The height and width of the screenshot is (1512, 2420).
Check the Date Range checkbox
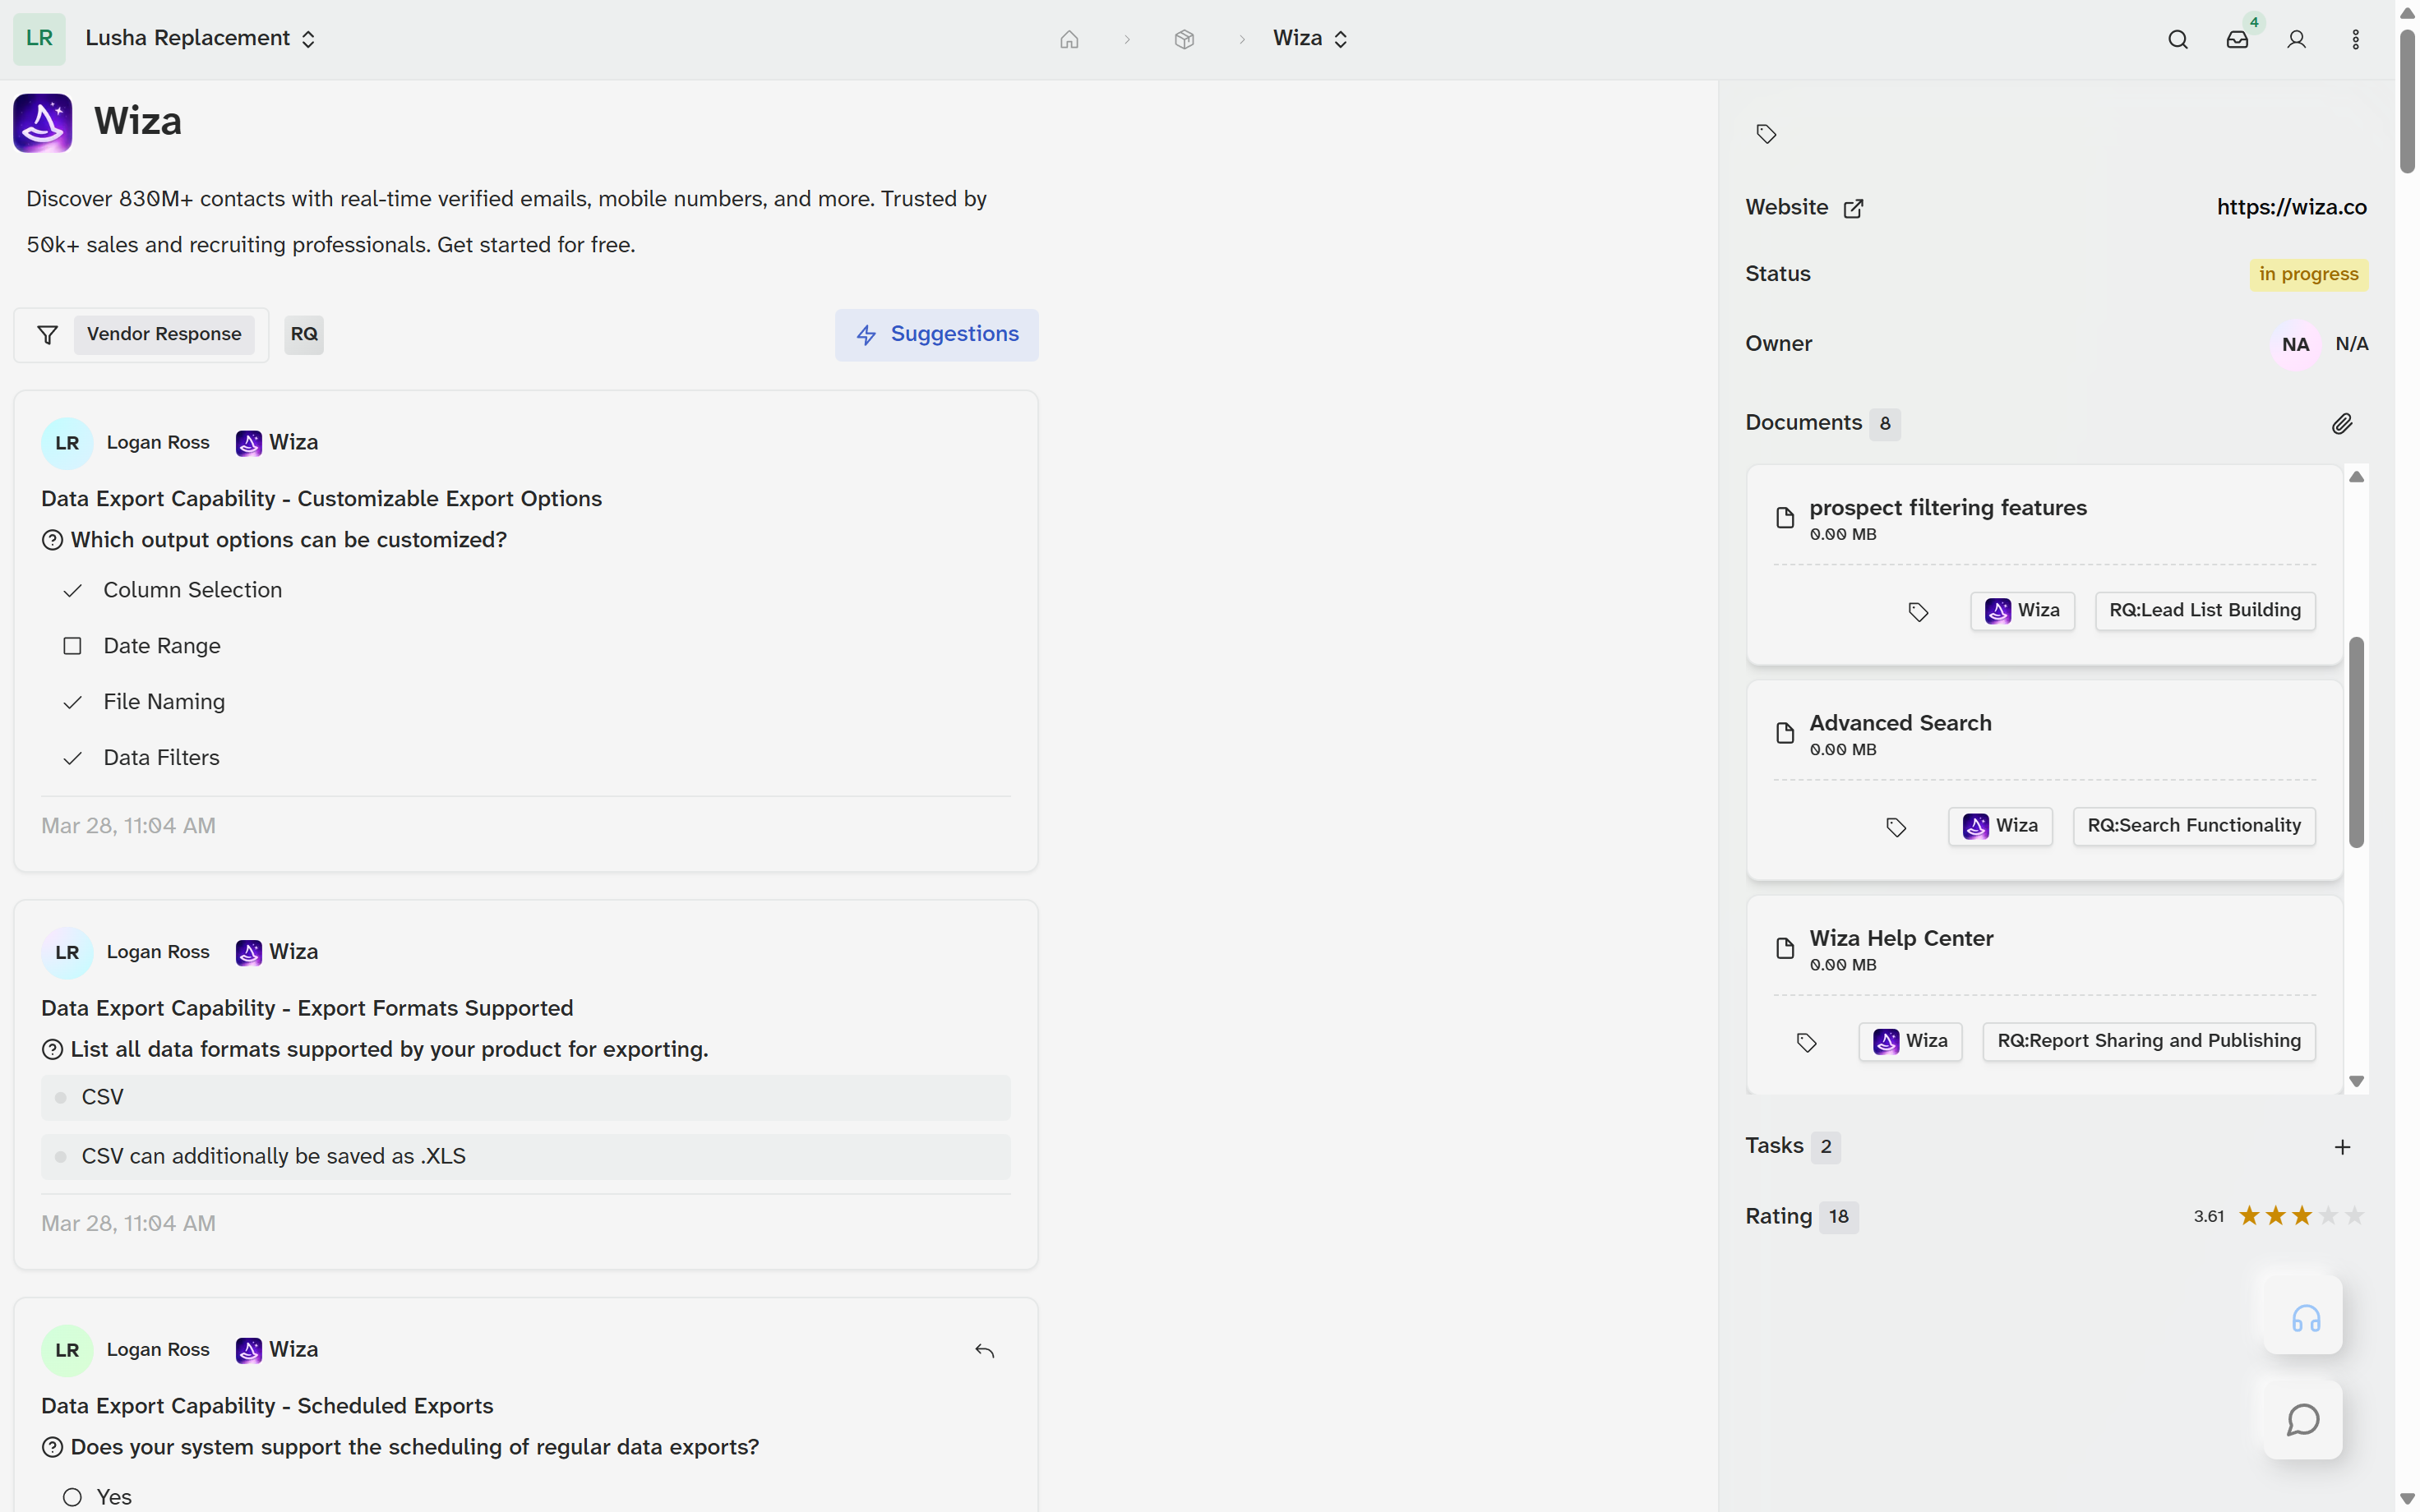[x=72, y=646]
